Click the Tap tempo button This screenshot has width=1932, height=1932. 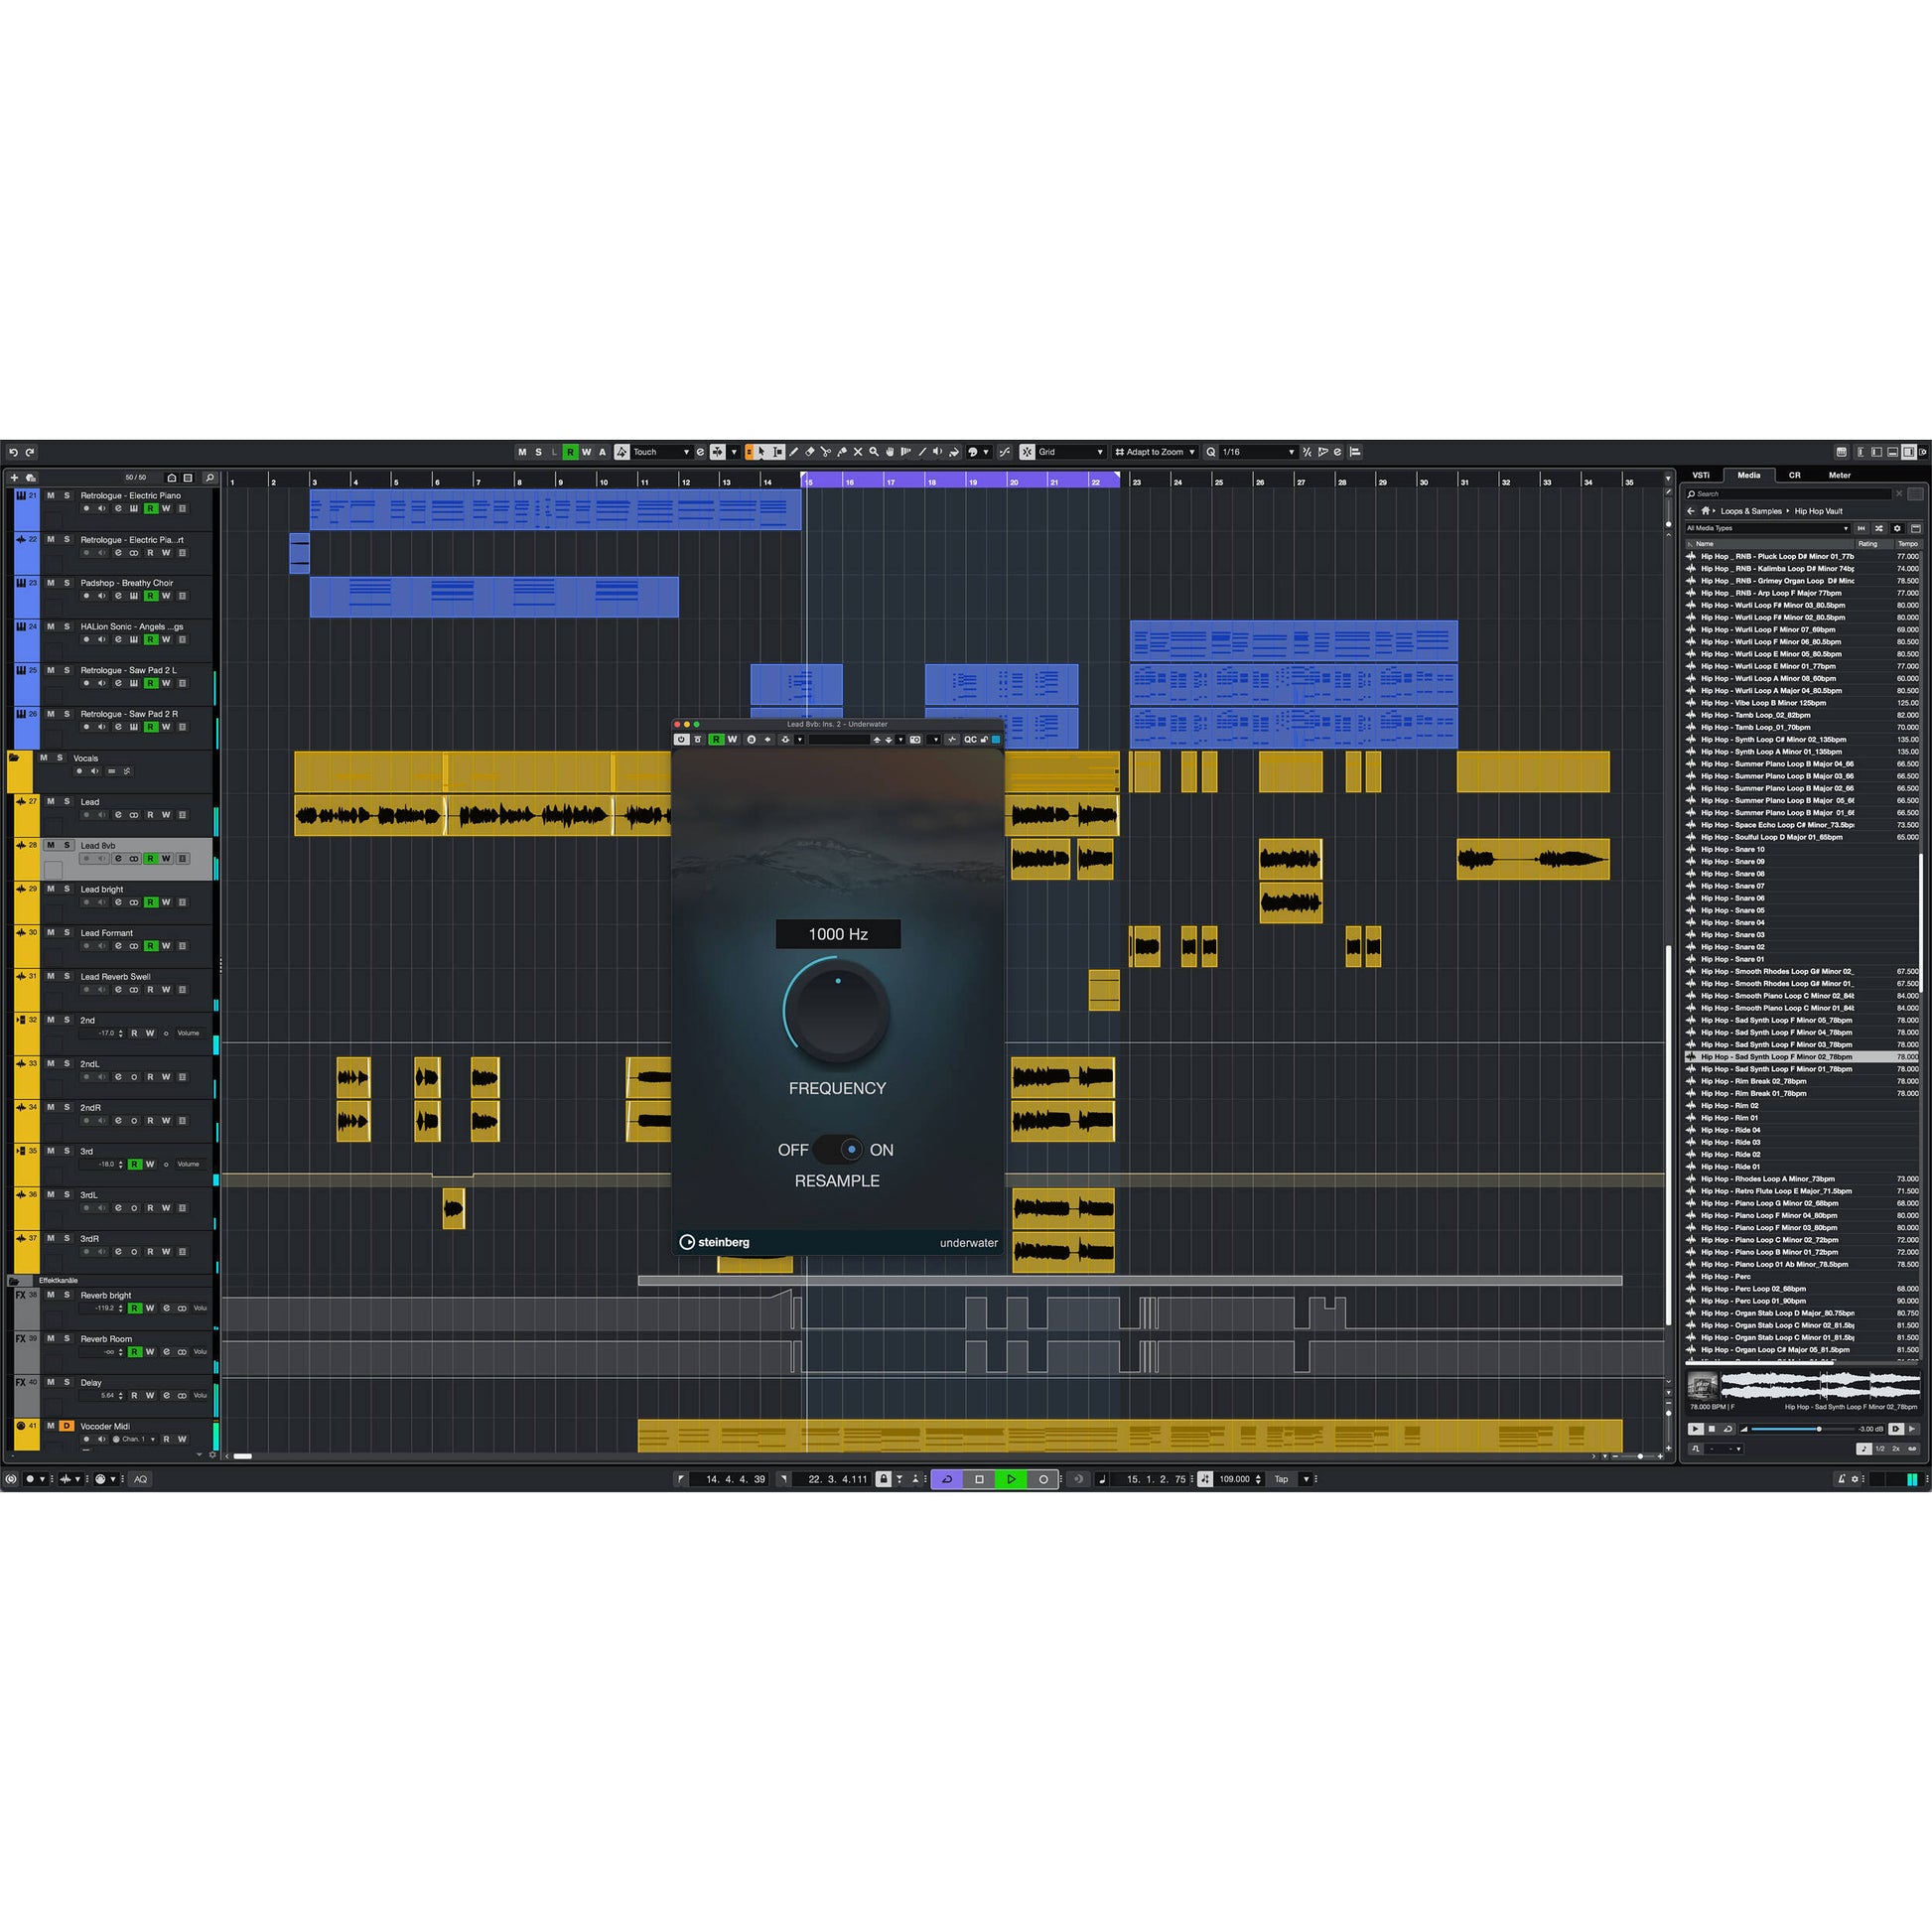click(x=1281, y=1479)
